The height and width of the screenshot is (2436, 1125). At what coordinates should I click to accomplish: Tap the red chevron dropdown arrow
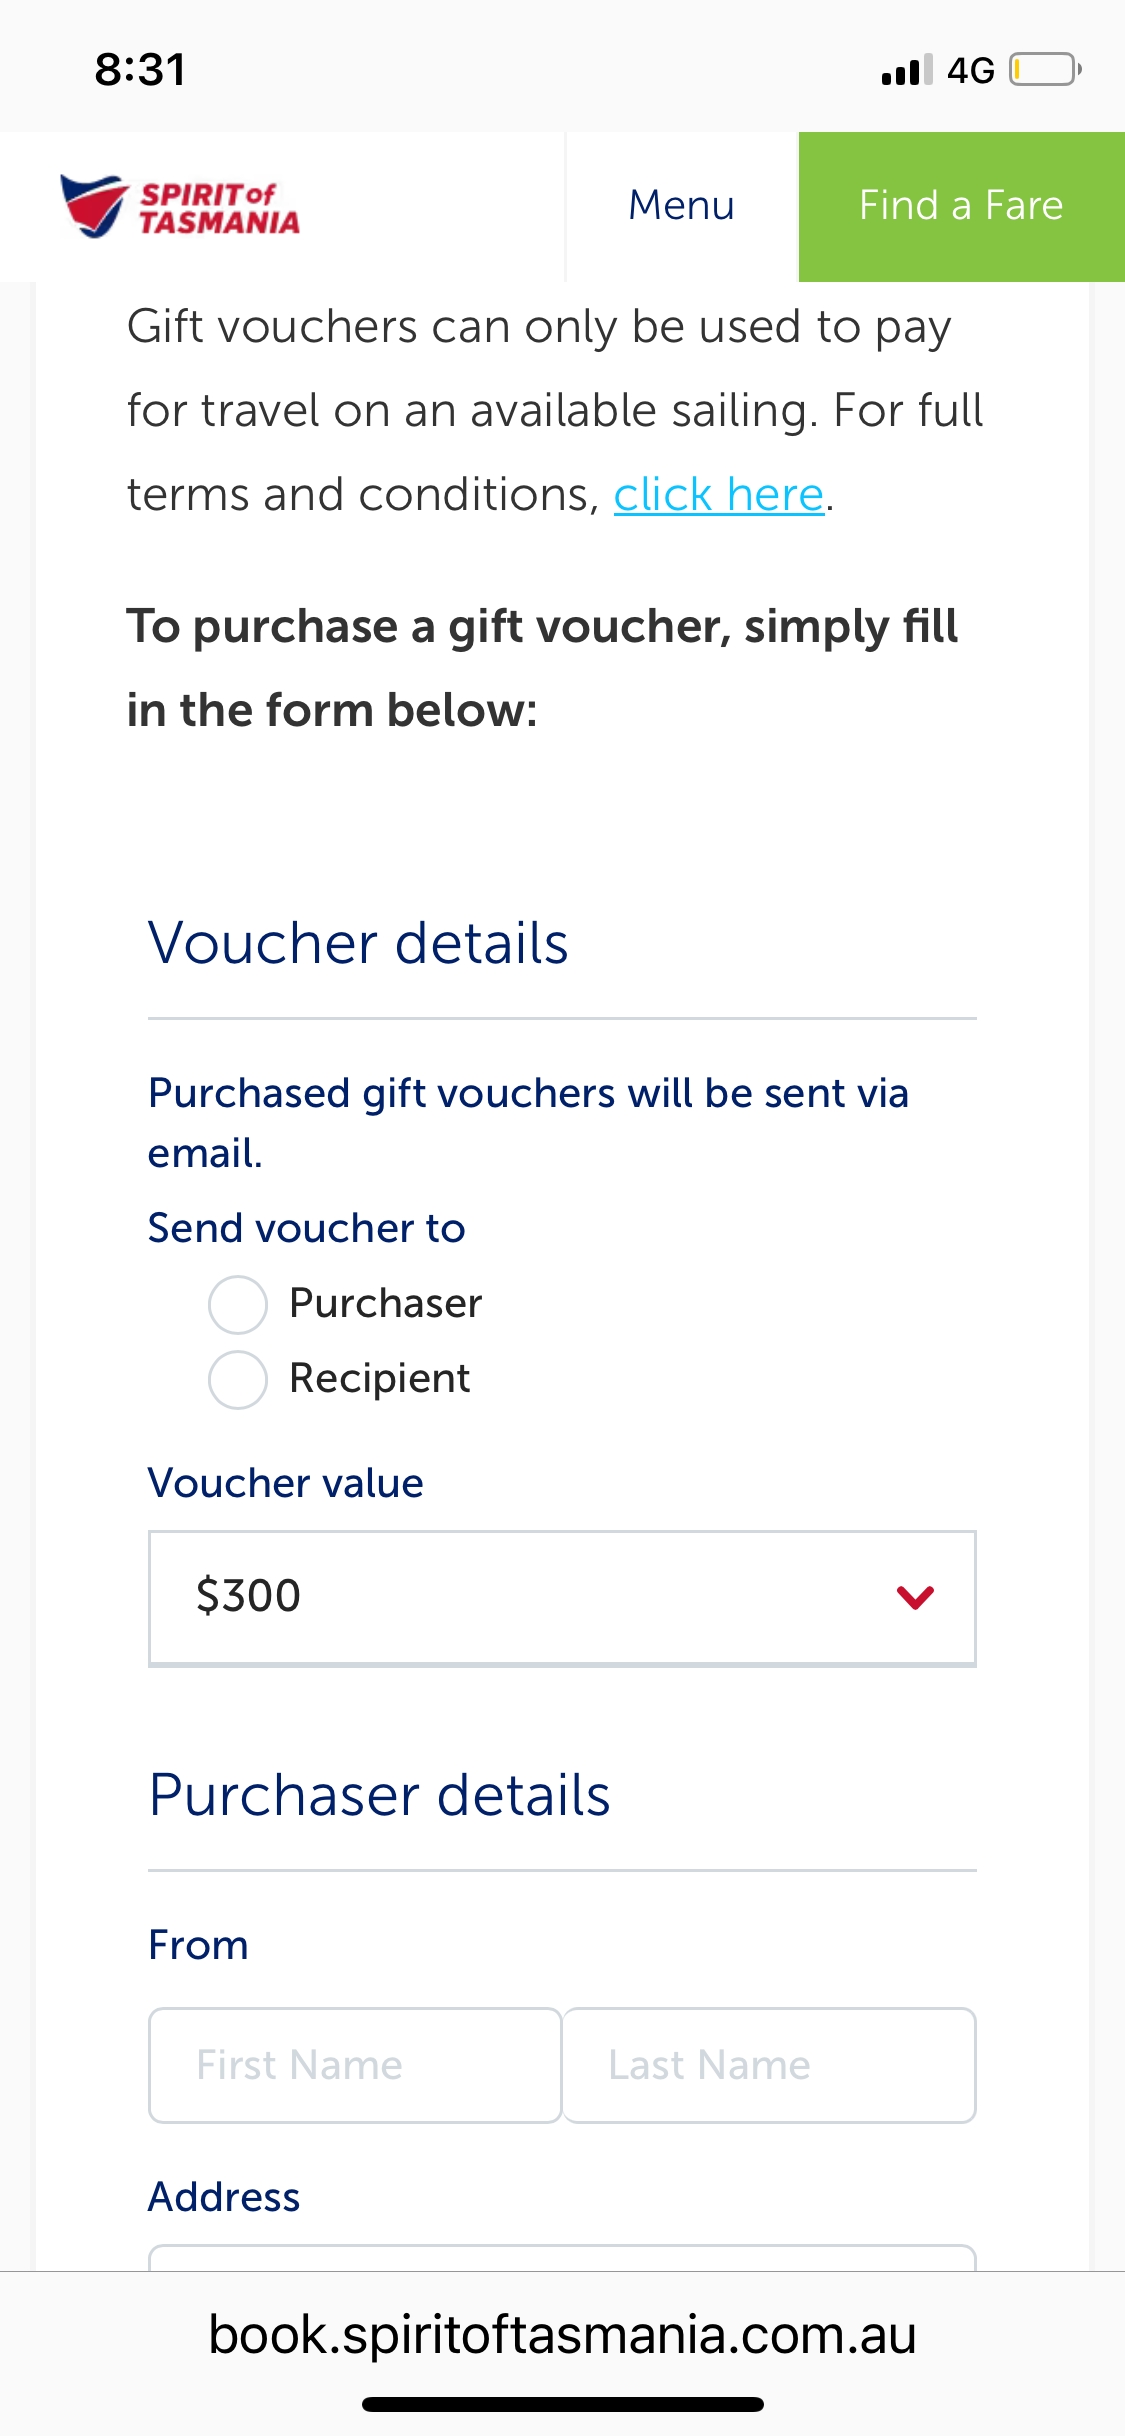[x=916, y=1597]
